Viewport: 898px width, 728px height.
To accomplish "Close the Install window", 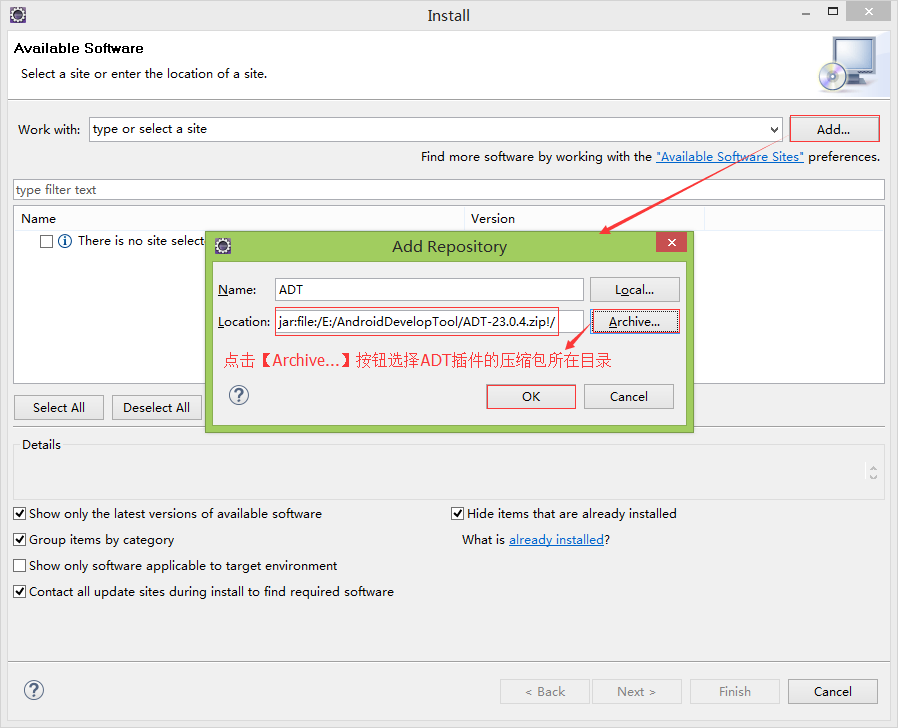I will coord(869,11).
